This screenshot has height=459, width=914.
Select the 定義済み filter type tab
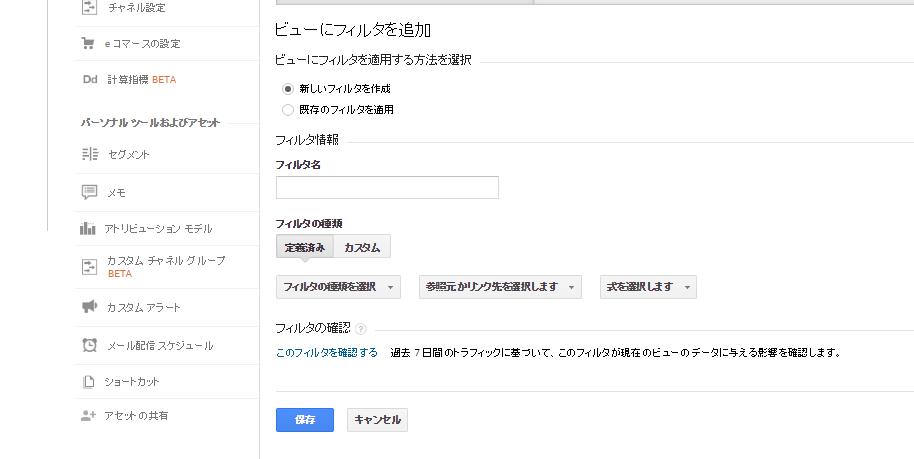305,247
